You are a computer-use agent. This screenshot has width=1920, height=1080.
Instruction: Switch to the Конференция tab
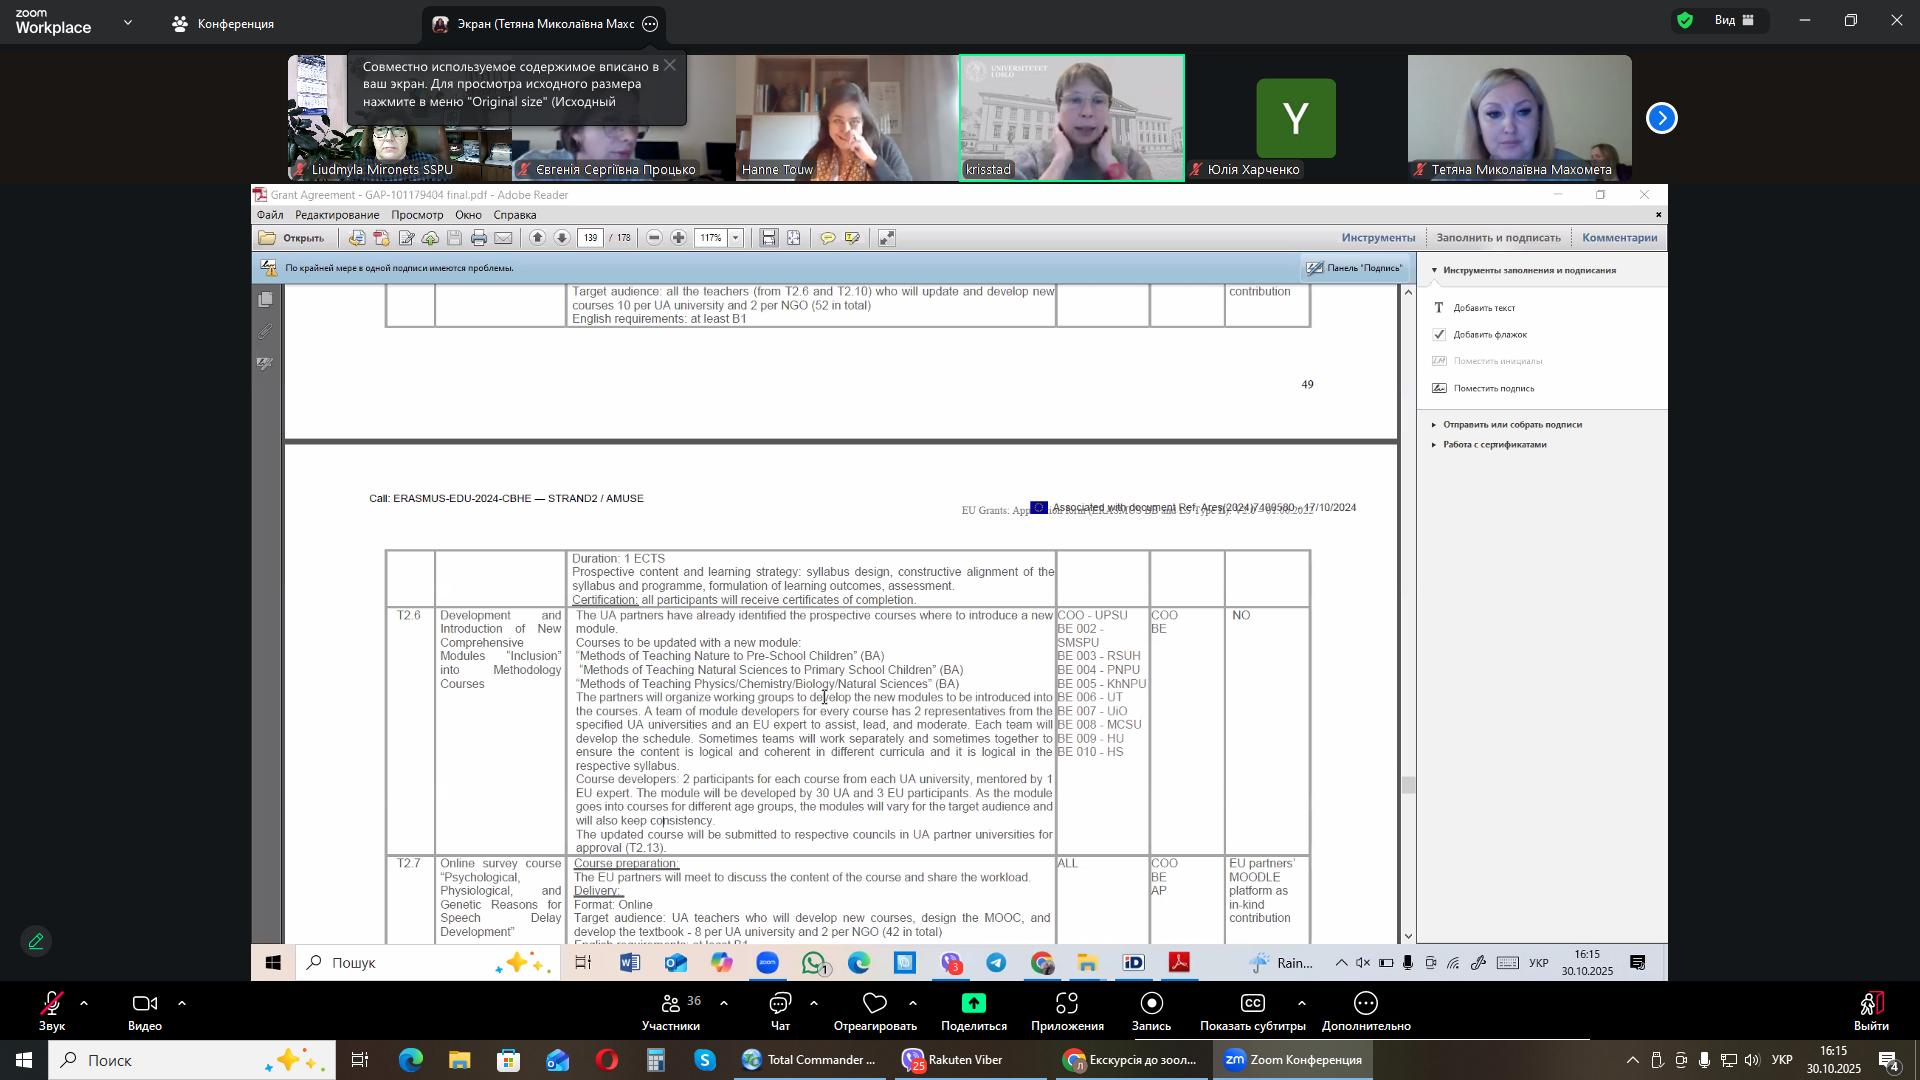[224, 24]
